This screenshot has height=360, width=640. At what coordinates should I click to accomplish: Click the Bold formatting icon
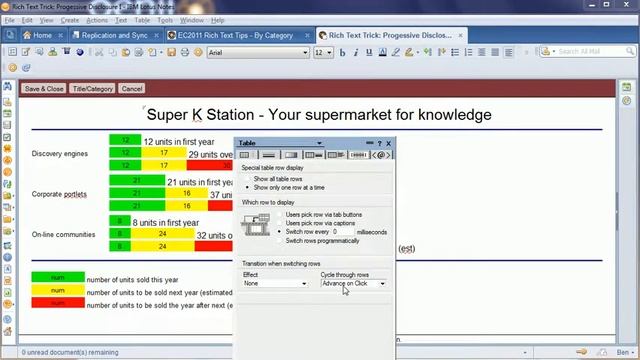(342, 53)
